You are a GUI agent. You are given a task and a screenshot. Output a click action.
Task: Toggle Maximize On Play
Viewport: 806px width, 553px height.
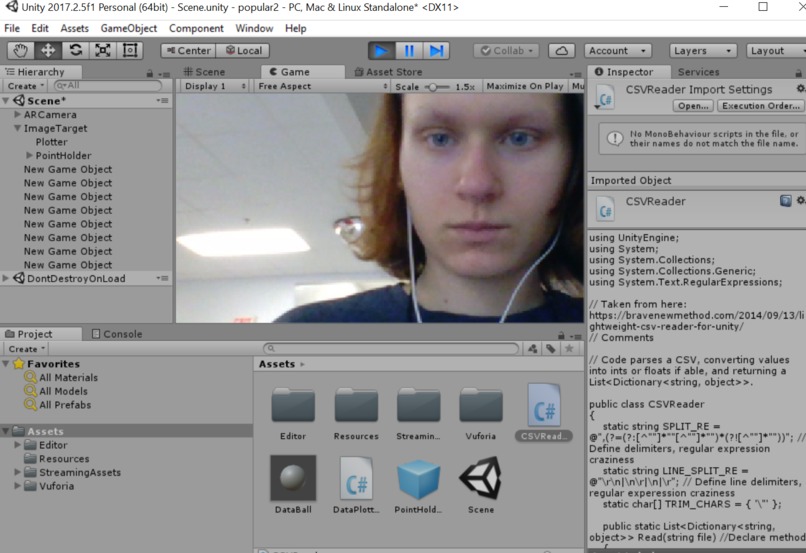(x=525, y=86)
